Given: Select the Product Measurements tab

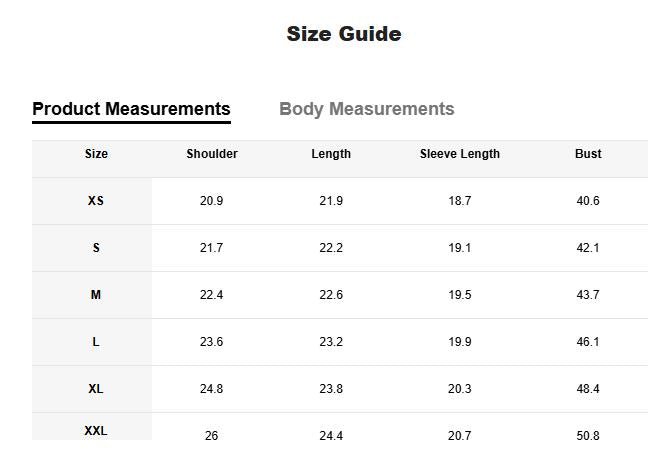Looking at the screenshot, I should 131,109.
